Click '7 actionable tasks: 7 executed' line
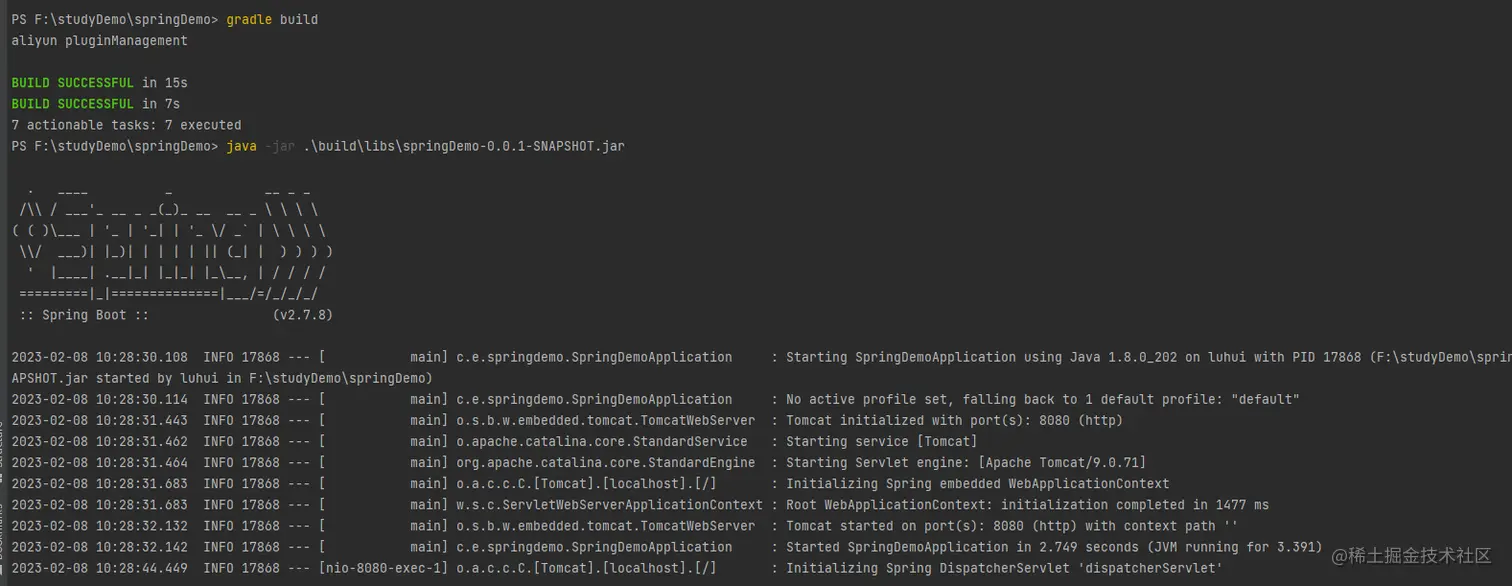This screenshot has width=1512, height=586. (x=127, y=125)
